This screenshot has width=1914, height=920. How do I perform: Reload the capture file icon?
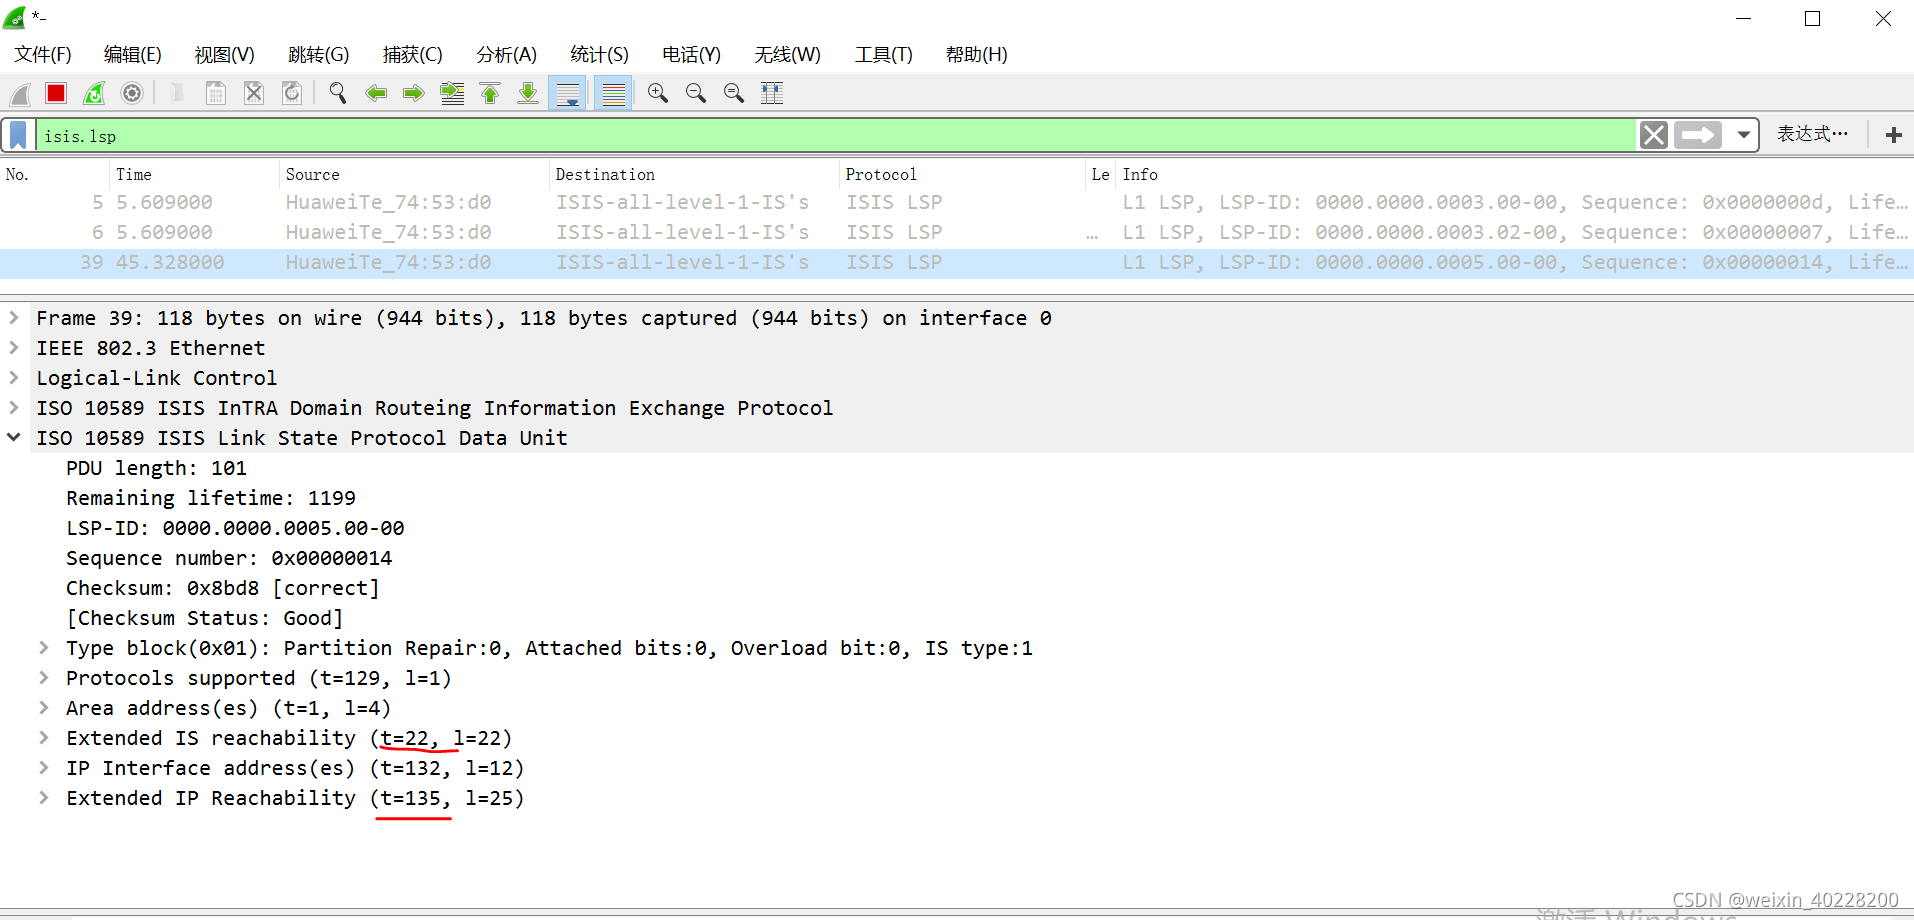(x=292, y=94)
